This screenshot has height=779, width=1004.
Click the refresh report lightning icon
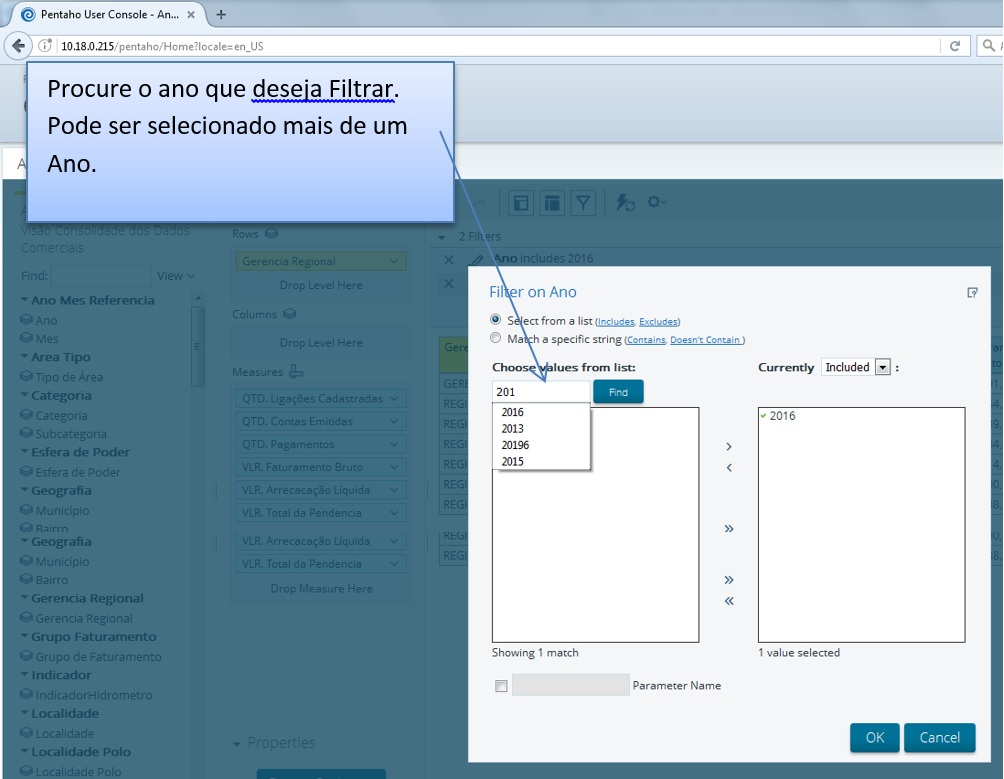(x=624, y=202)
